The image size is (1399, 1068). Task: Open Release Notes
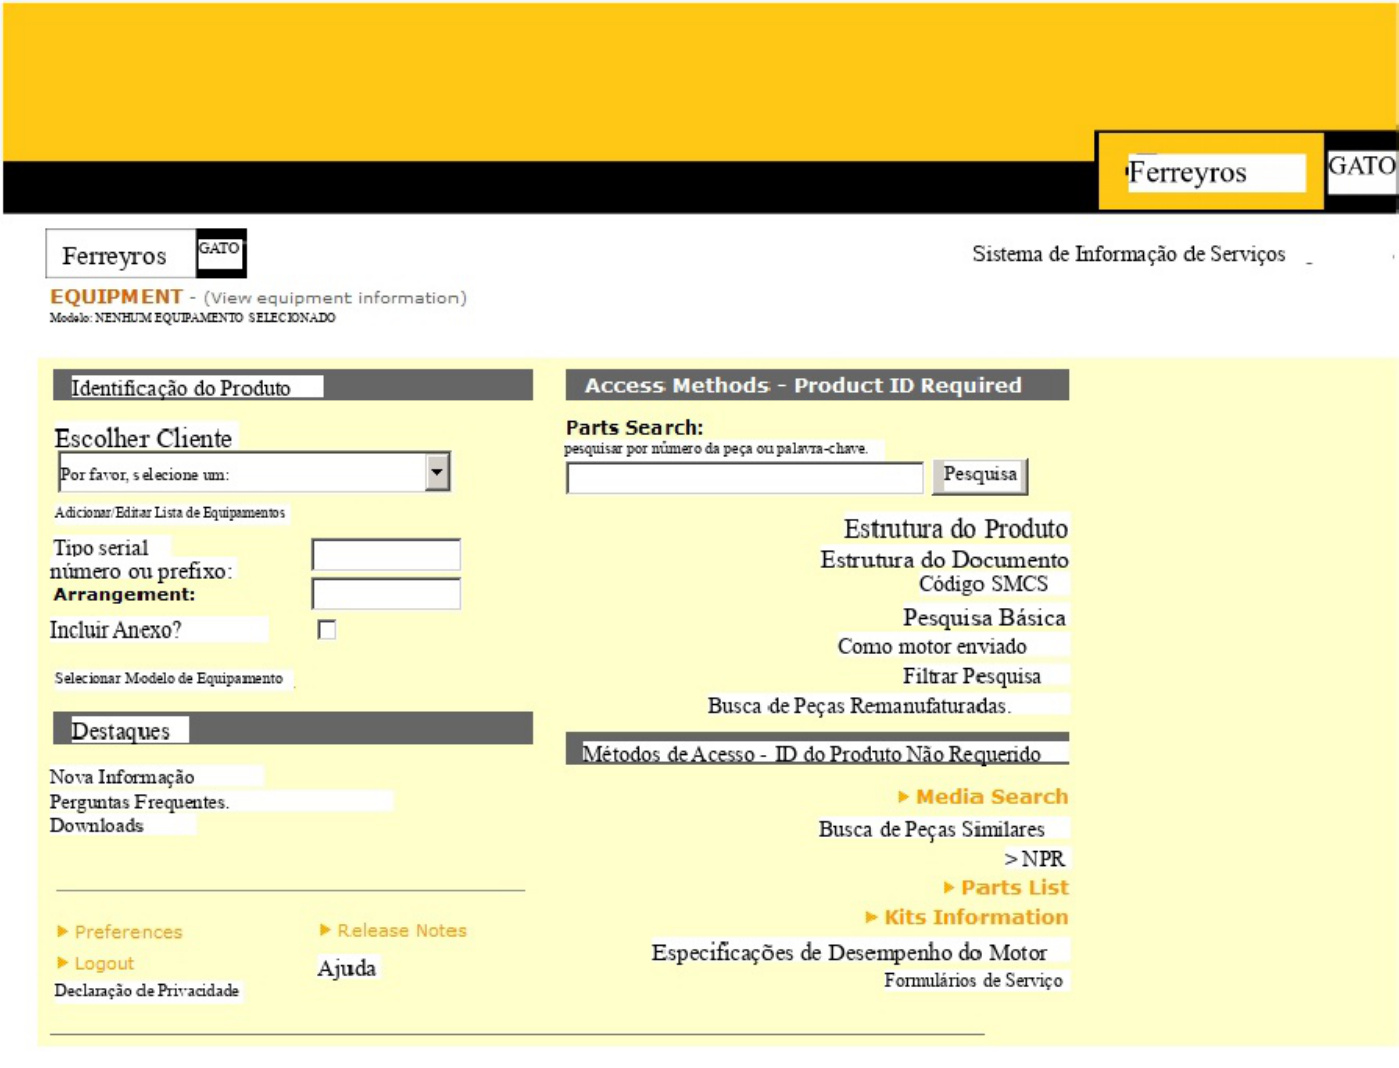(393, 931)
